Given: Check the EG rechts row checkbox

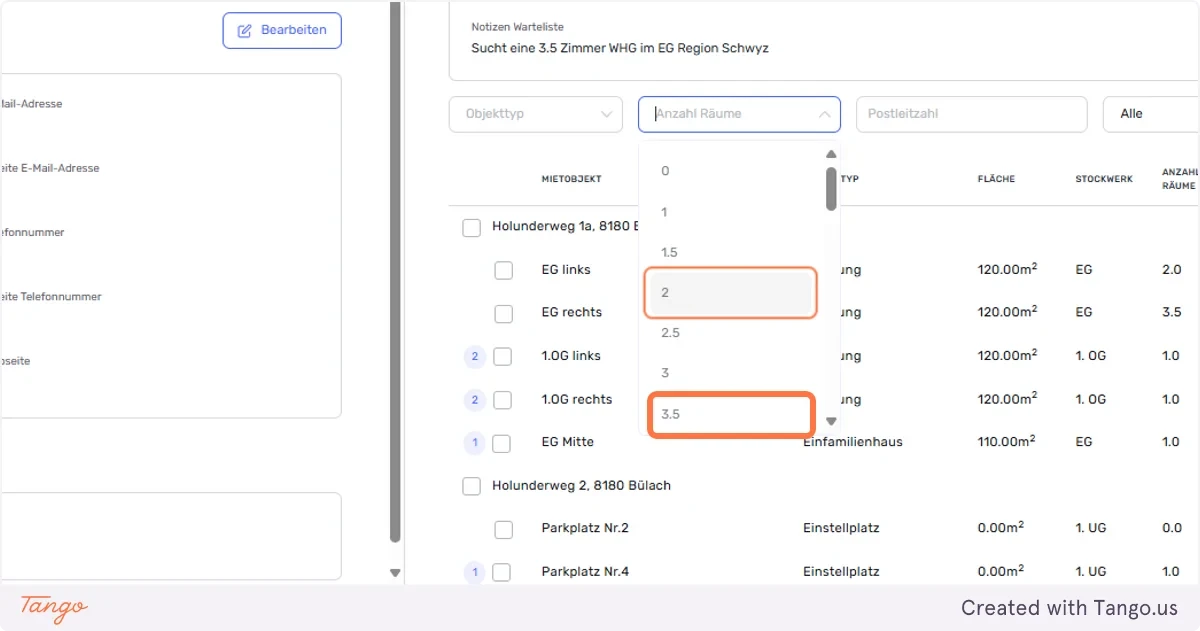Looking at the screenshot, I should pyautogui.click(x=503, y=313).
